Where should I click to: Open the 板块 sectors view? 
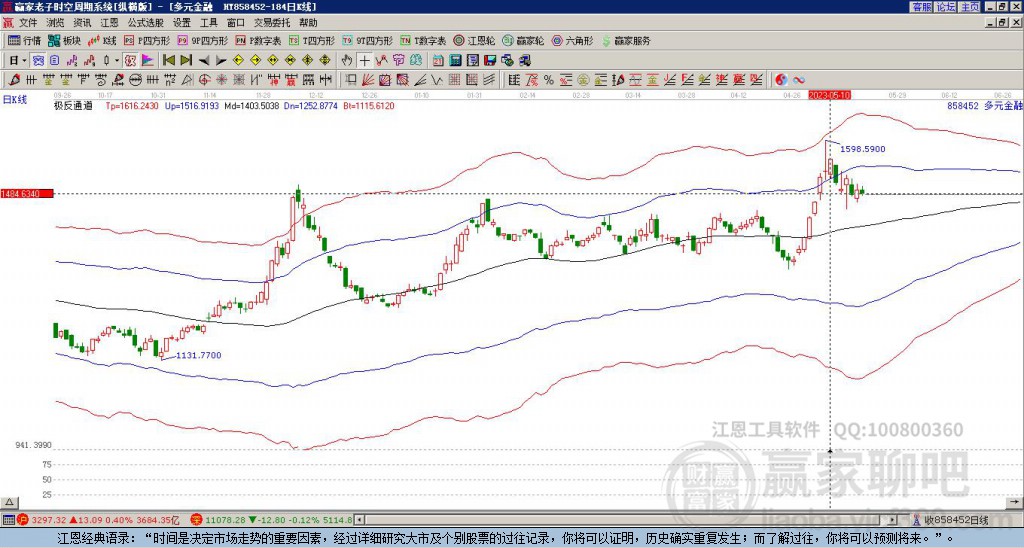click(x=64, y=40)
